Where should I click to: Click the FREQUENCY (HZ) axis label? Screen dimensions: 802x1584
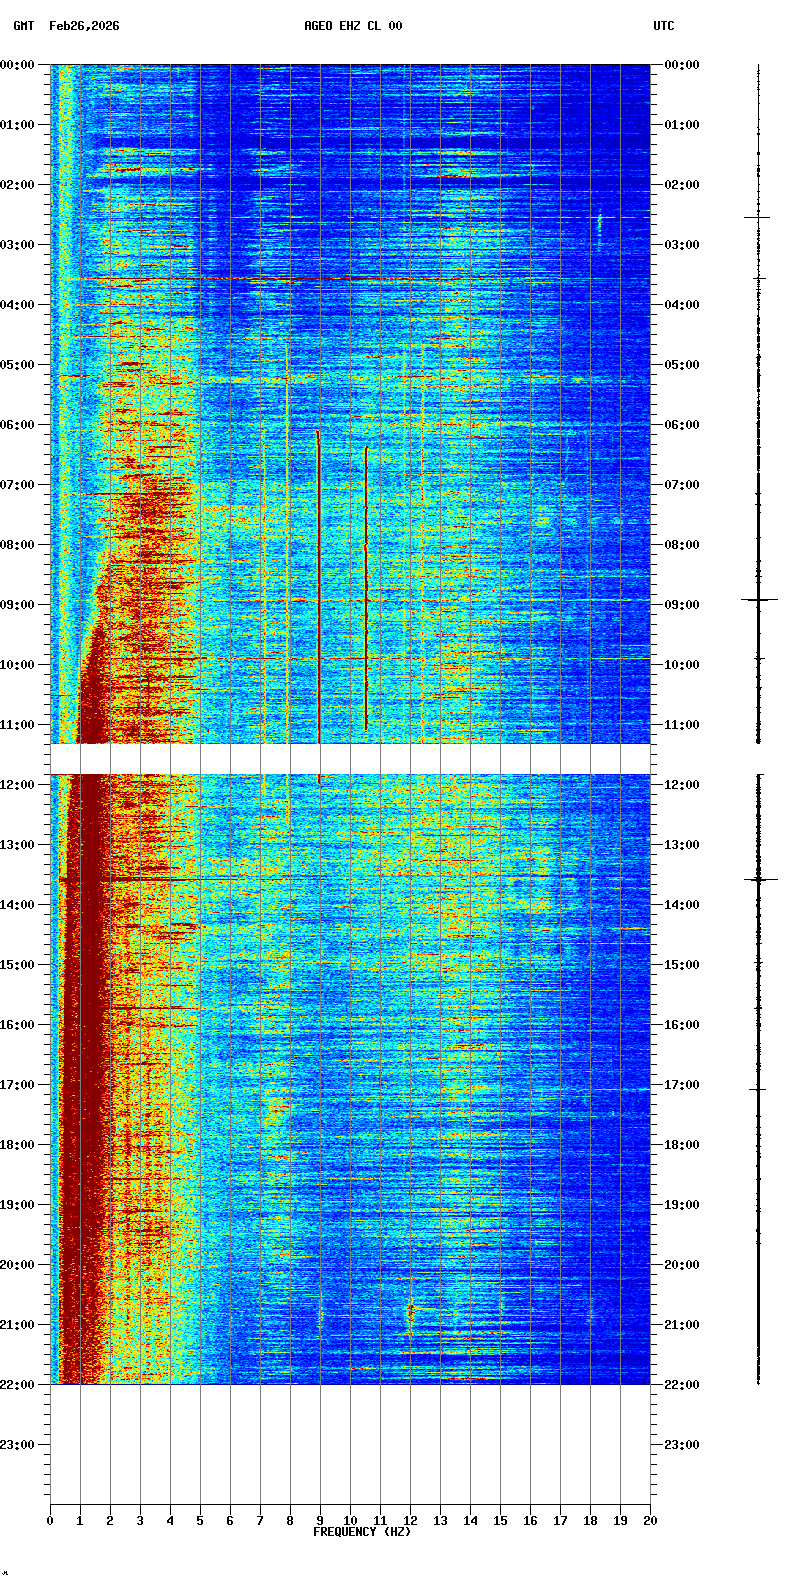[x=361, y=1532]
